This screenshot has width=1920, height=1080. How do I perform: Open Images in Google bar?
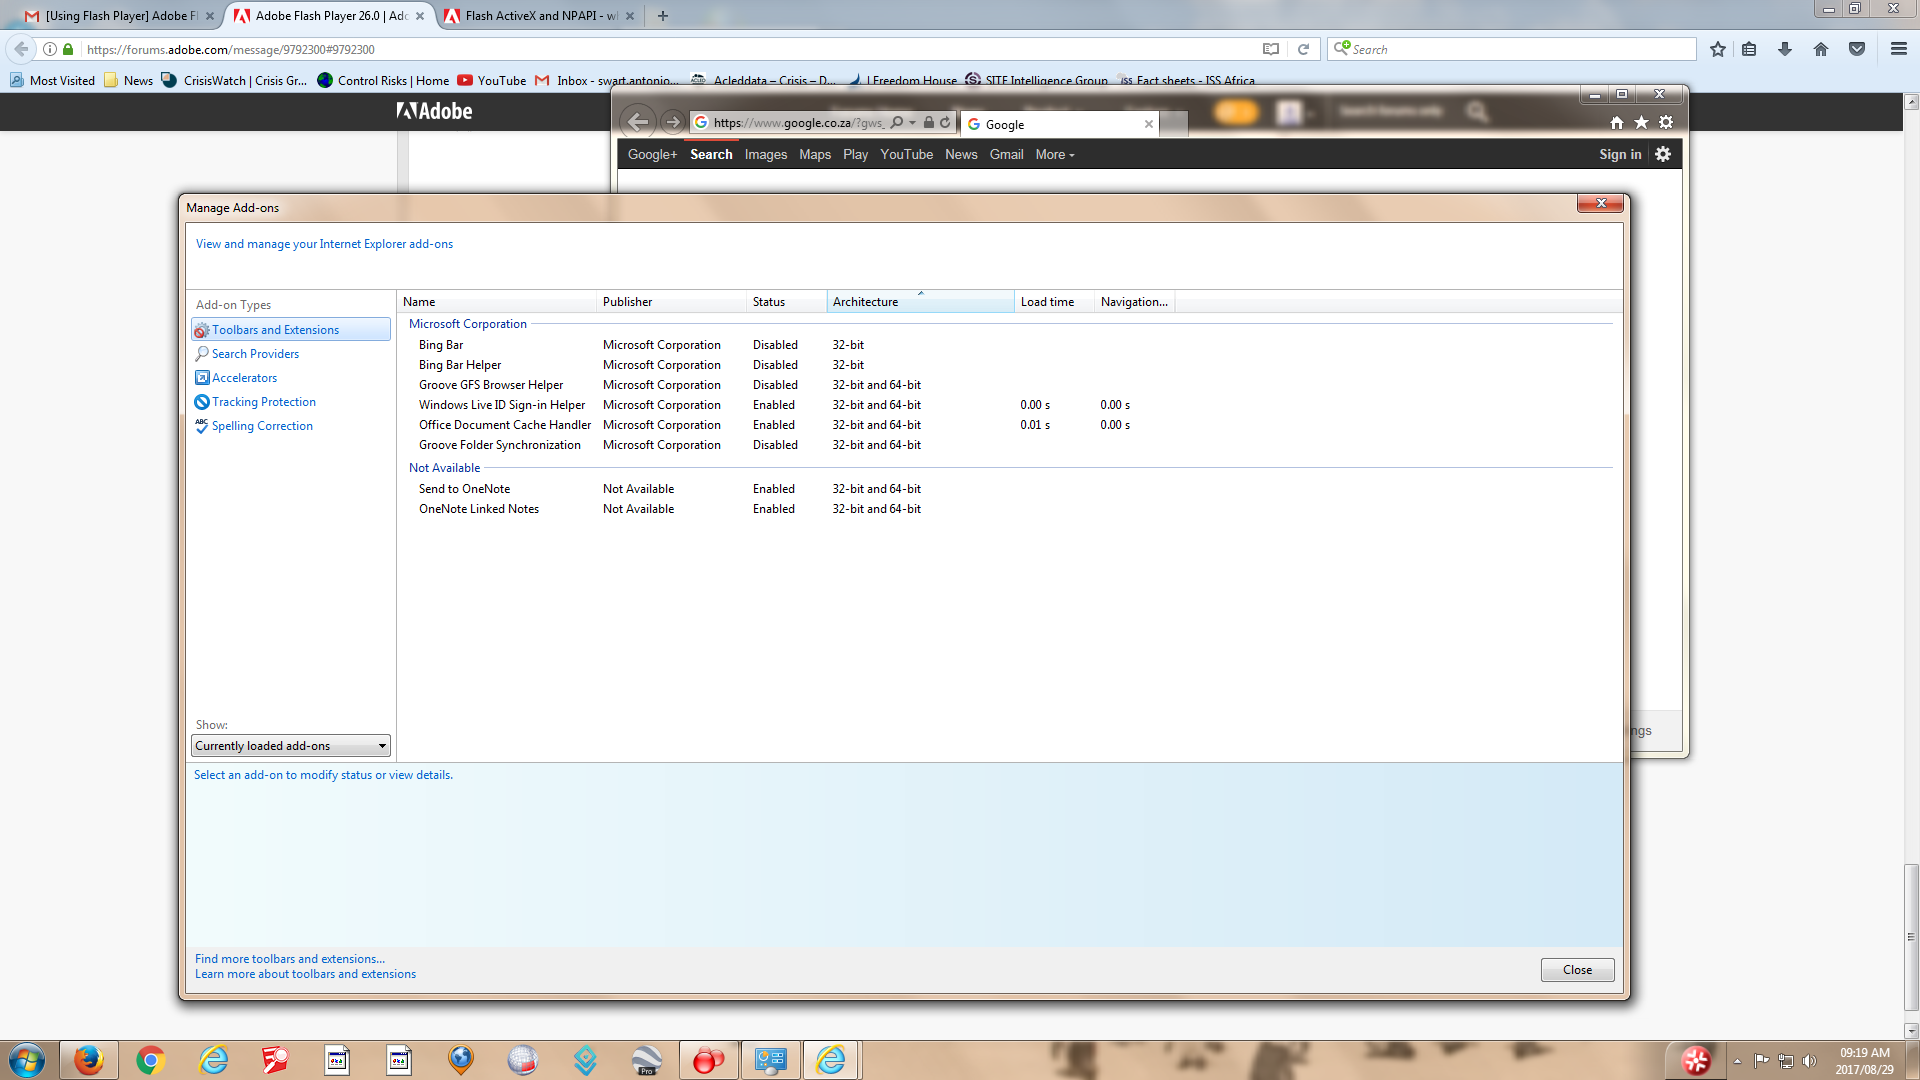pos(765,155)
